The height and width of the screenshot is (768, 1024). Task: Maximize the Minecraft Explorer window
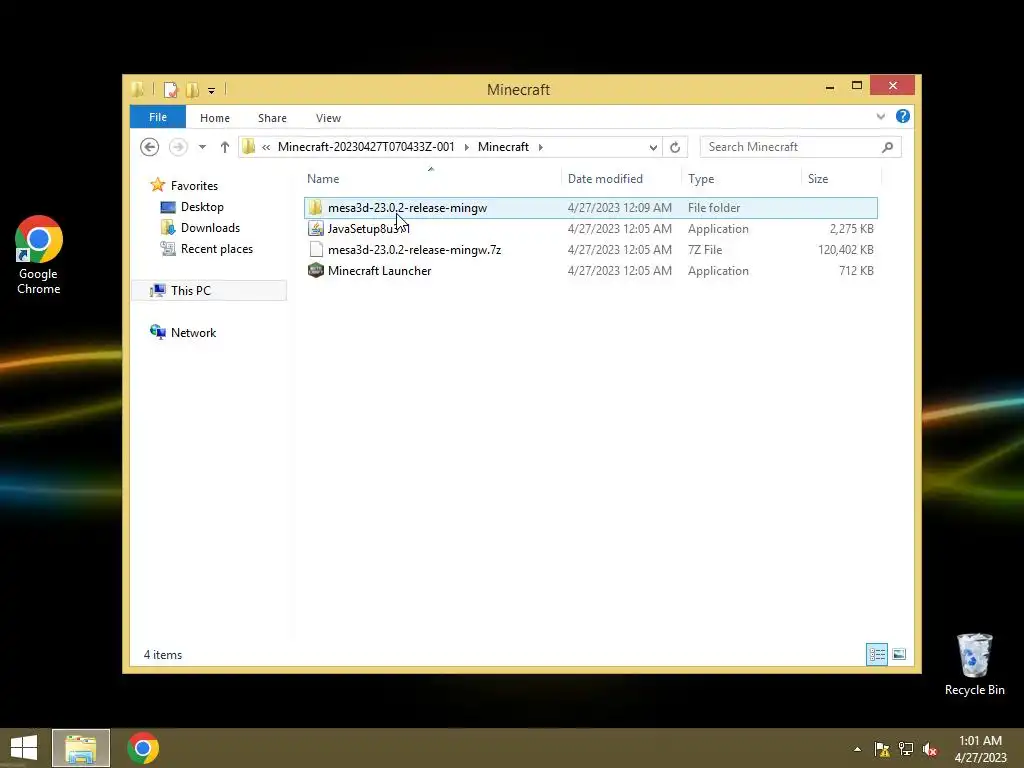[857, 86]
